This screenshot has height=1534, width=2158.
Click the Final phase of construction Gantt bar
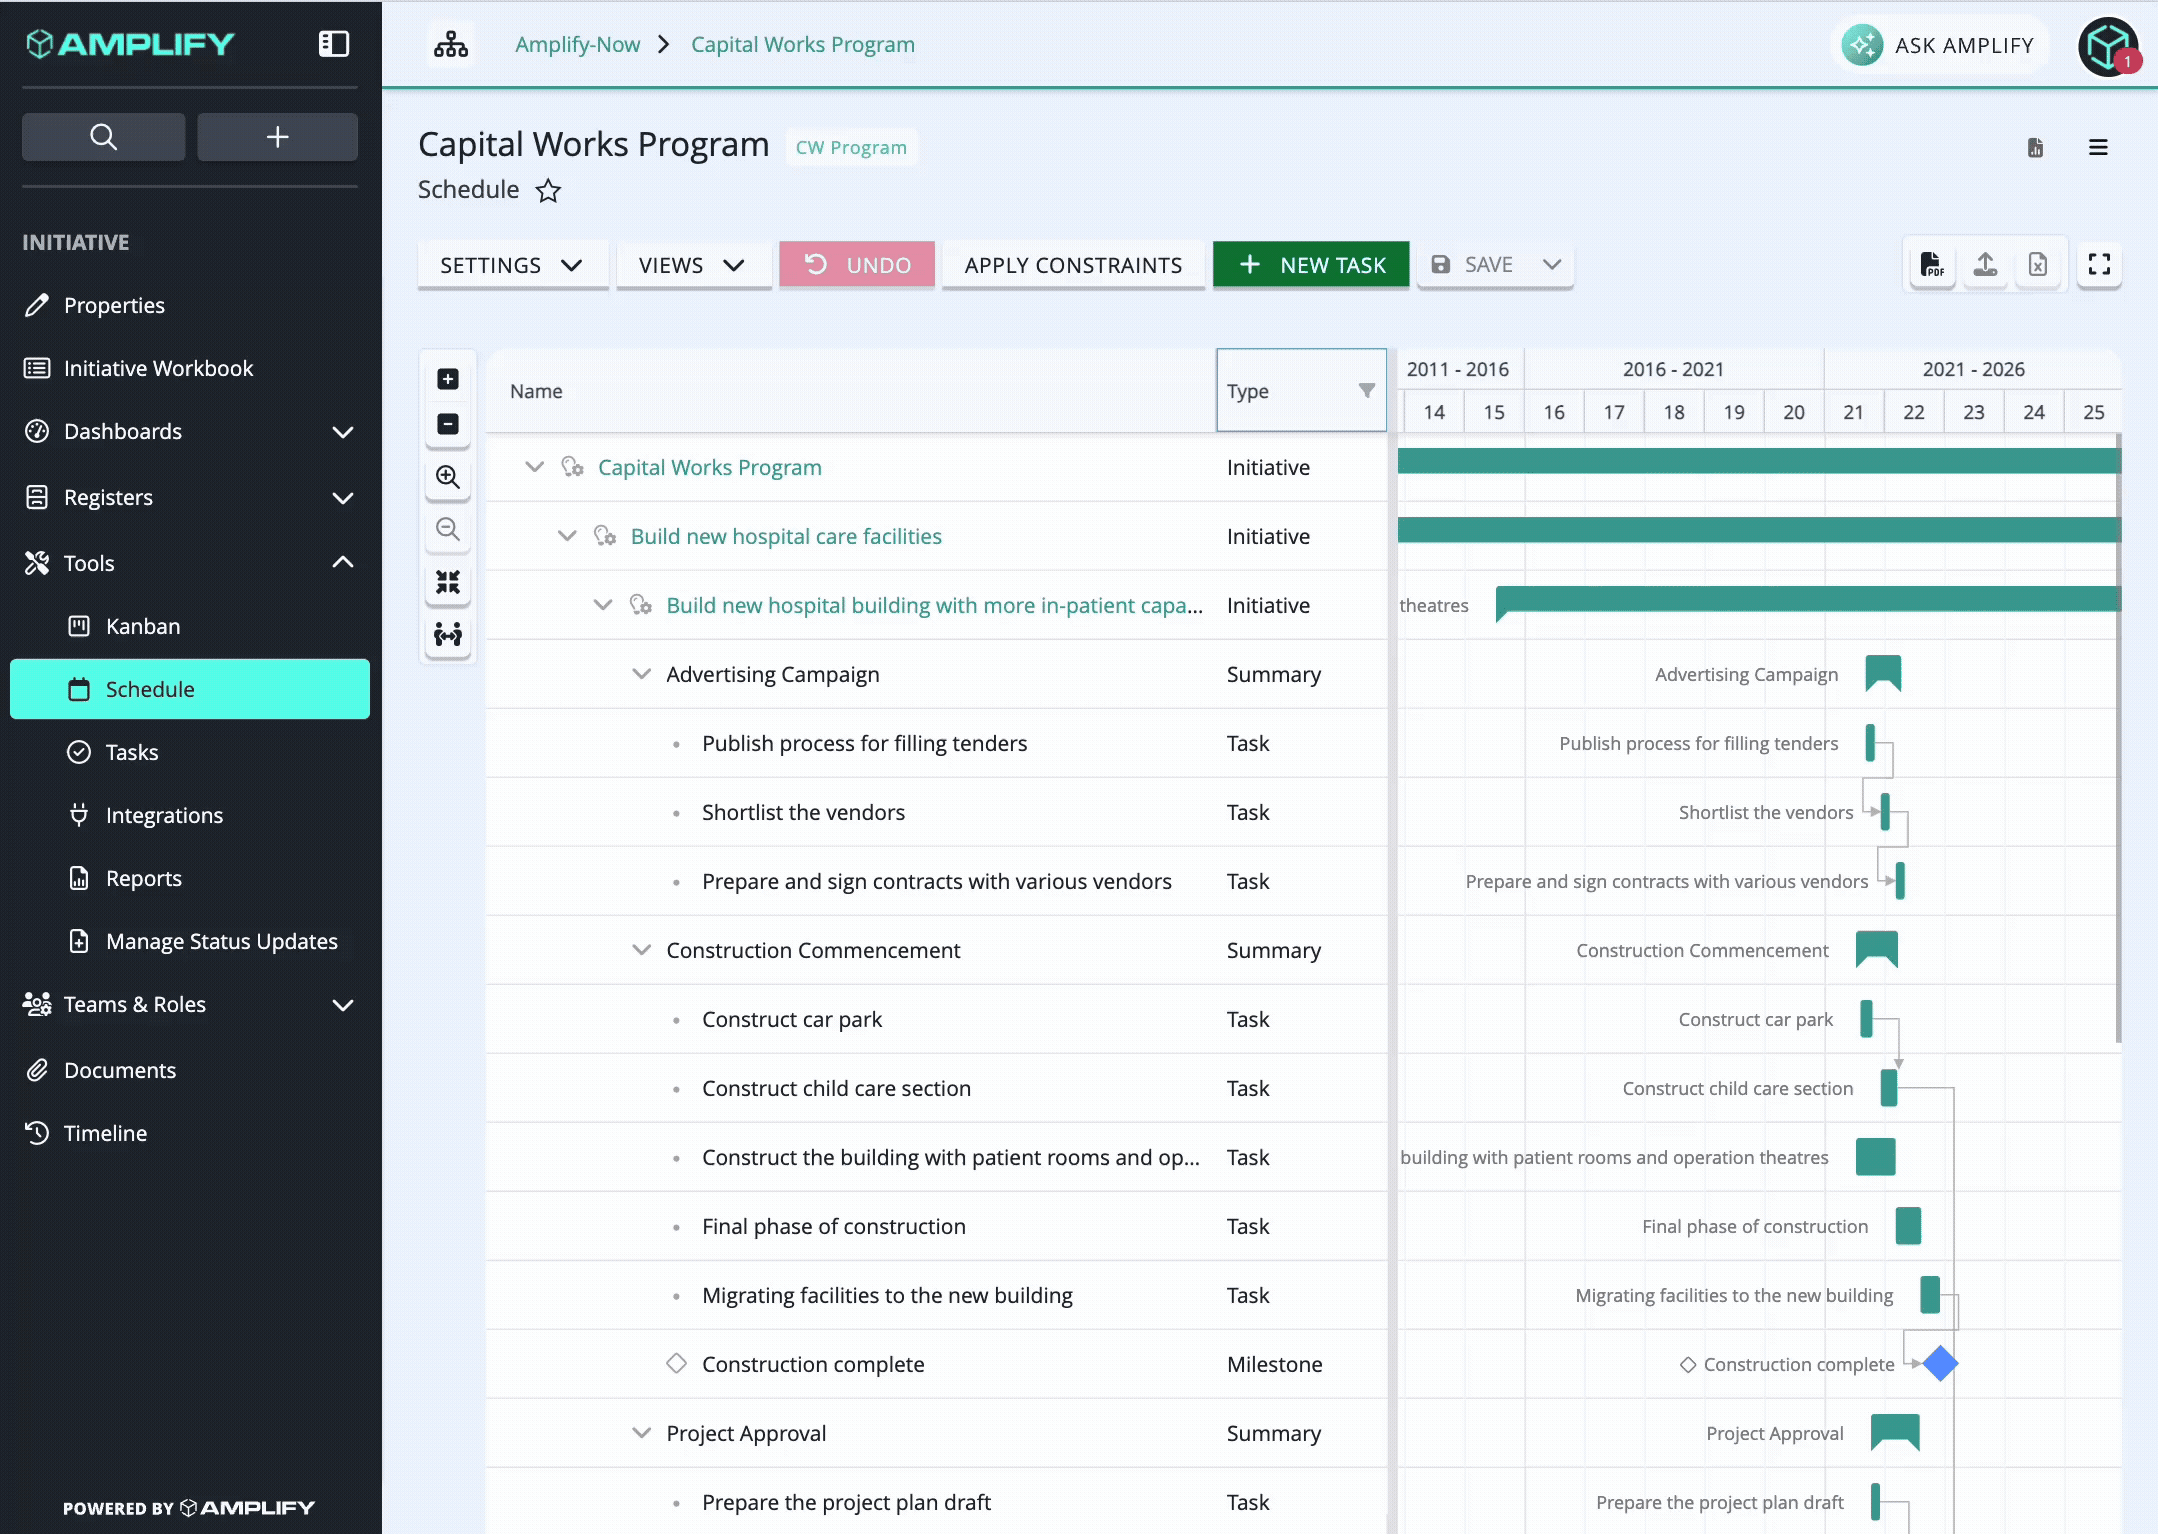[x=1908, y=1226]
